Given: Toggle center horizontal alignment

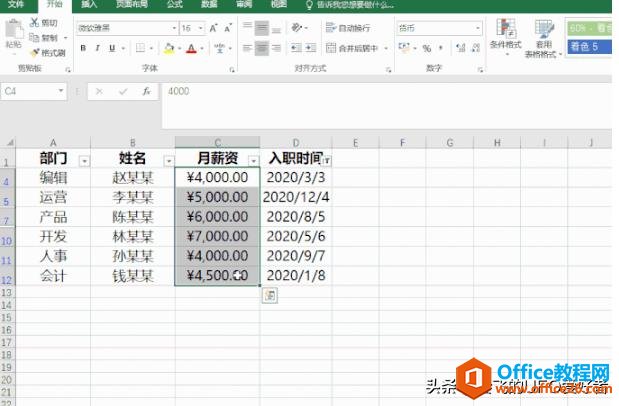Looking at the screenshot, I should [261, 48].
